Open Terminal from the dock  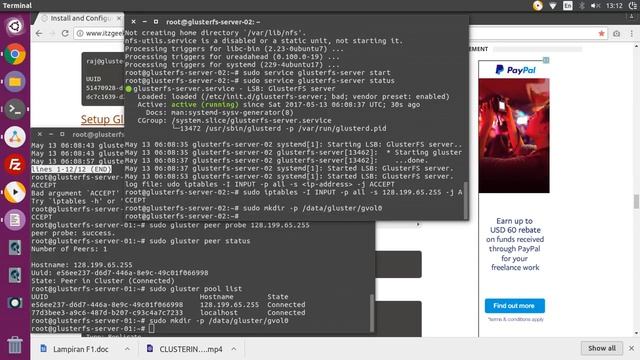click(15, 109)
